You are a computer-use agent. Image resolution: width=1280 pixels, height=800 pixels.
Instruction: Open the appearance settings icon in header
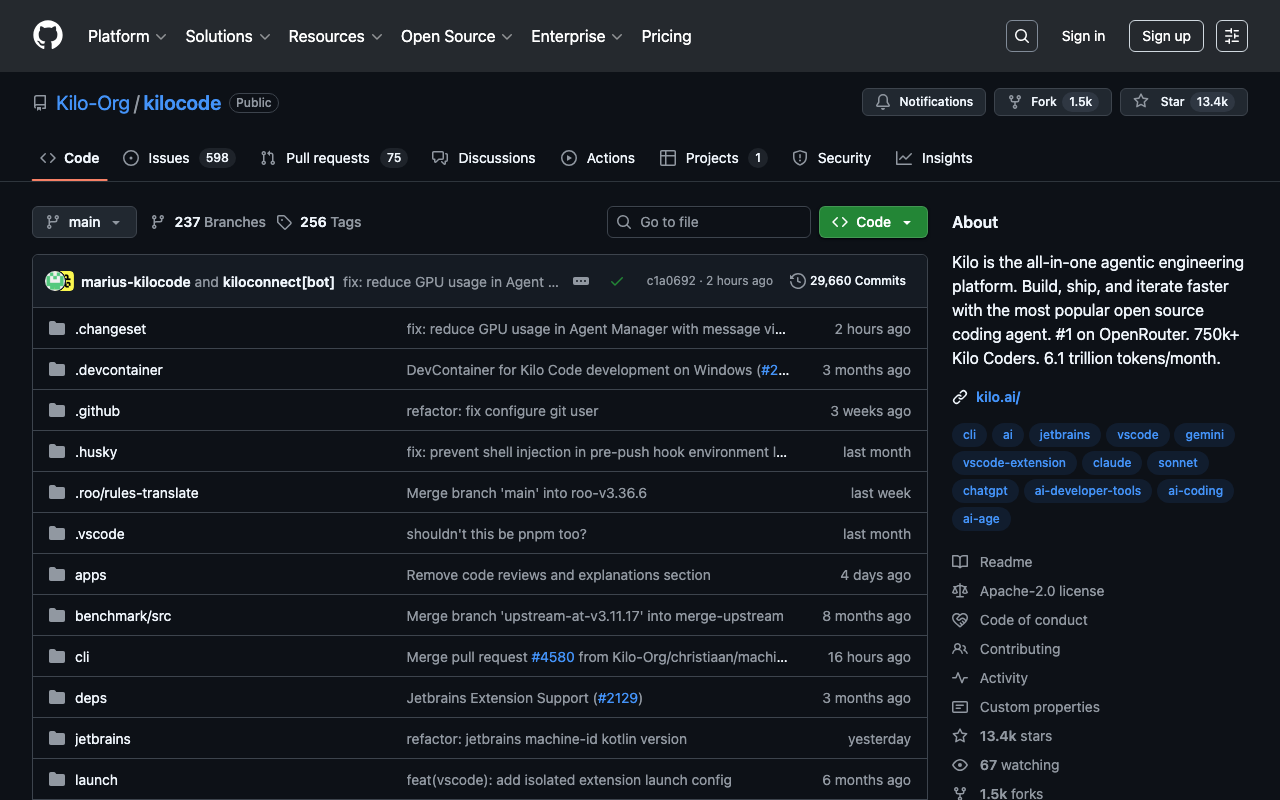click(x=1231, y=36)
